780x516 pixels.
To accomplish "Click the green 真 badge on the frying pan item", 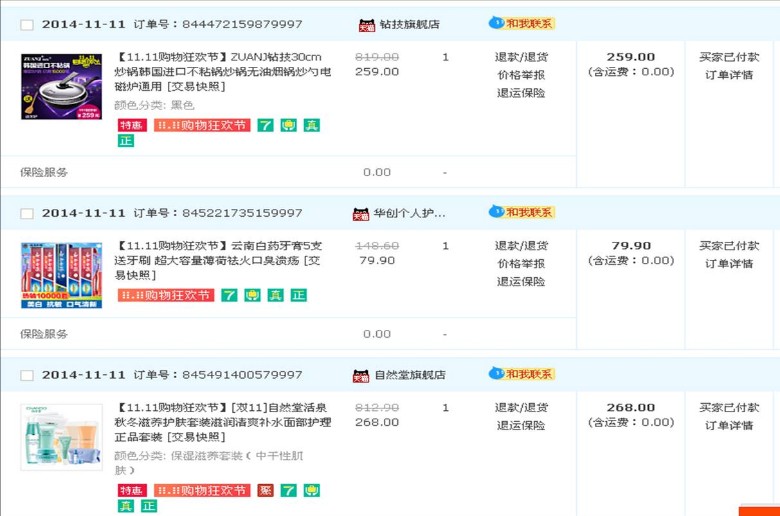I will coord(312,125).
